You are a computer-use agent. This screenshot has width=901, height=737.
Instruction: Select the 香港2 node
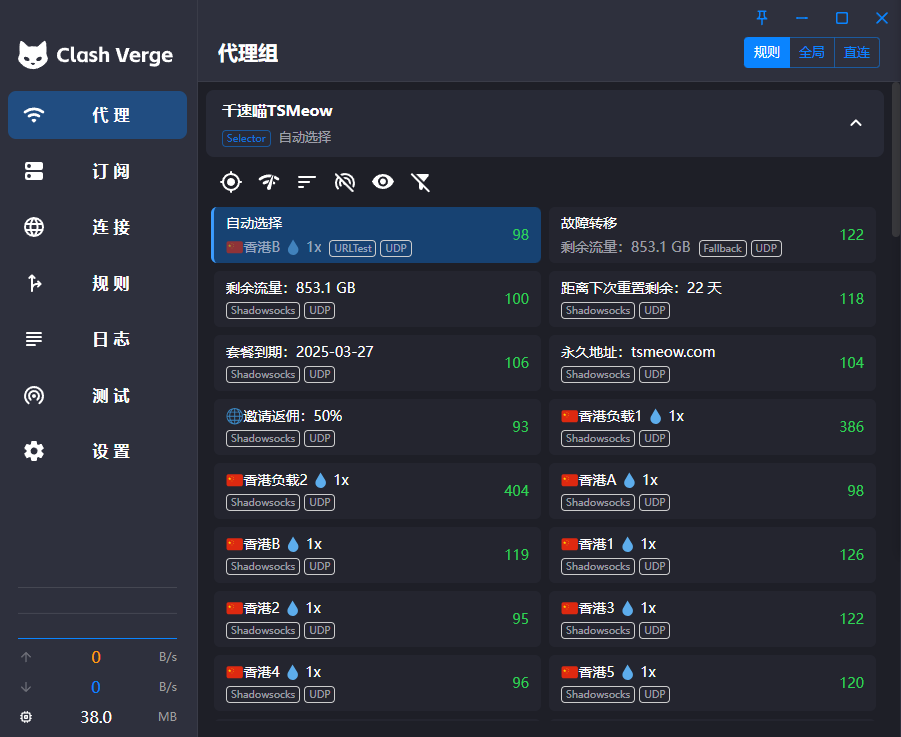[x=377, y=619]
